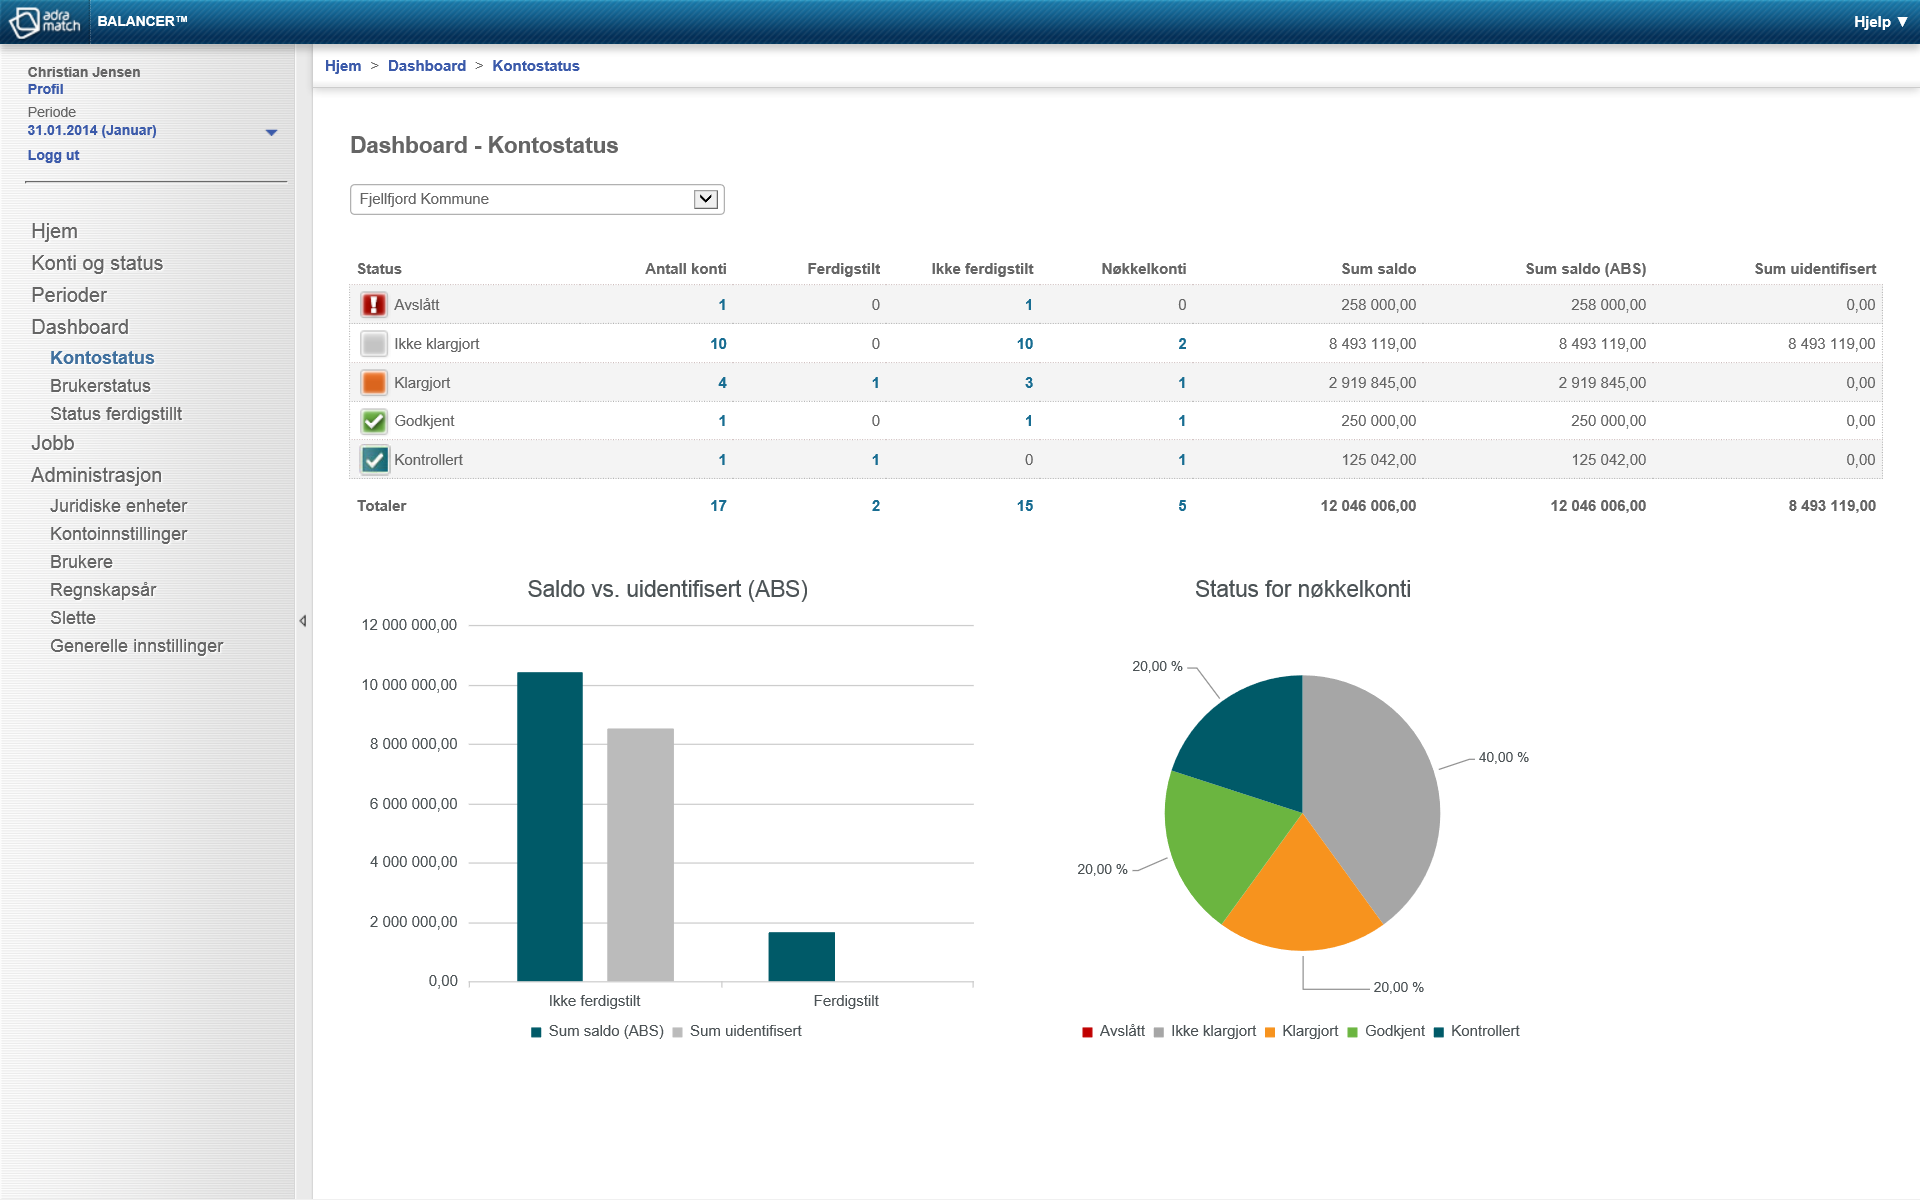1920x1200 pixels.
Task: Click the green Godkjent checkmark icon
Action: 374,421
